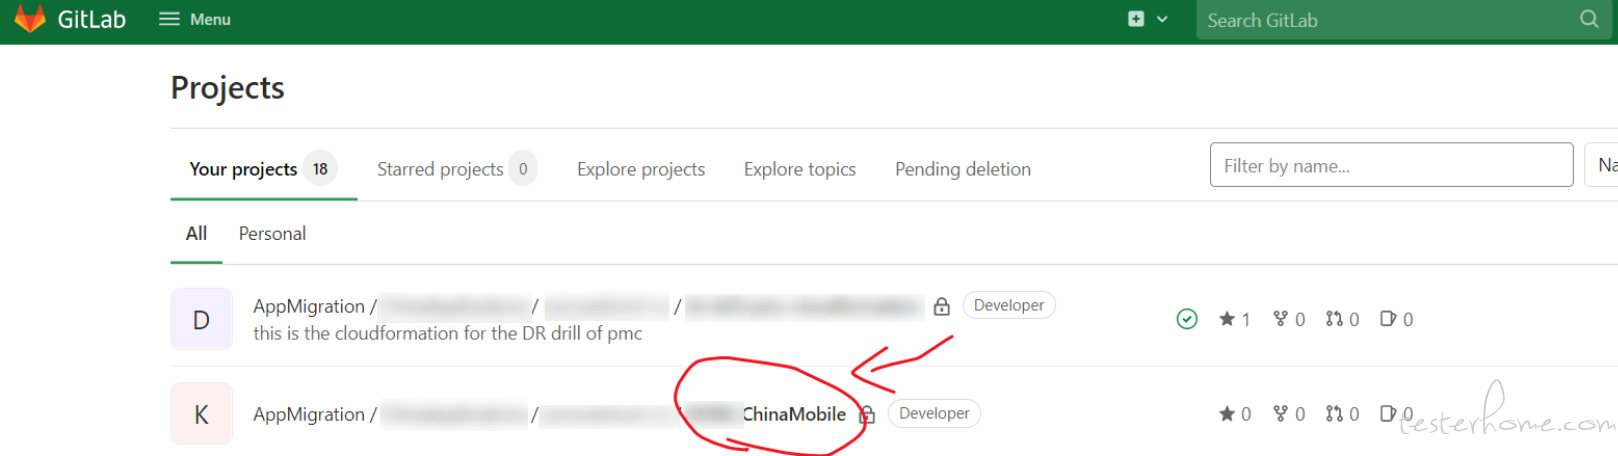
Task: View the Pending deletion tab
Action: coord(963,169)
